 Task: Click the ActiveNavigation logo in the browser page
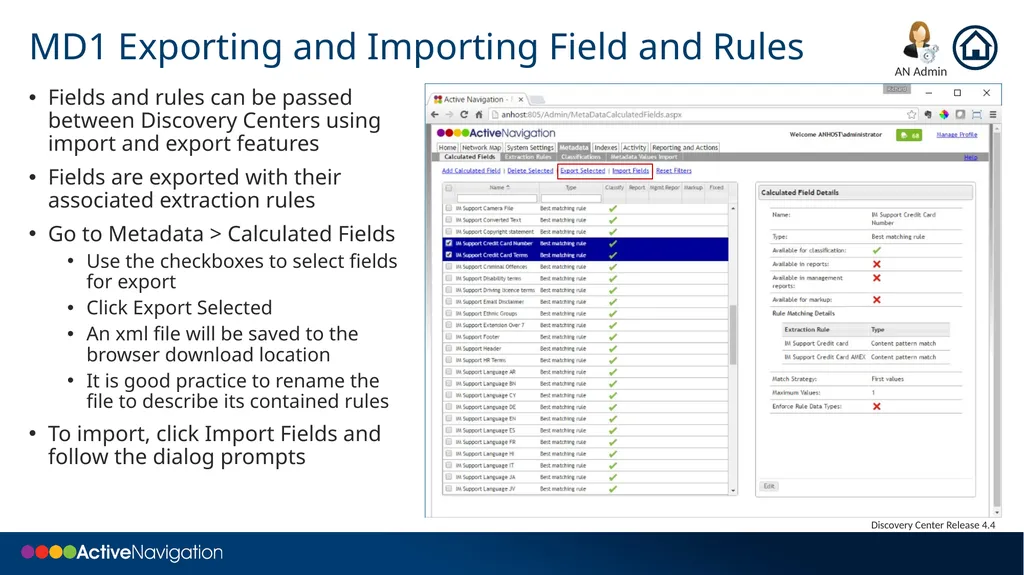pos(496,133)
